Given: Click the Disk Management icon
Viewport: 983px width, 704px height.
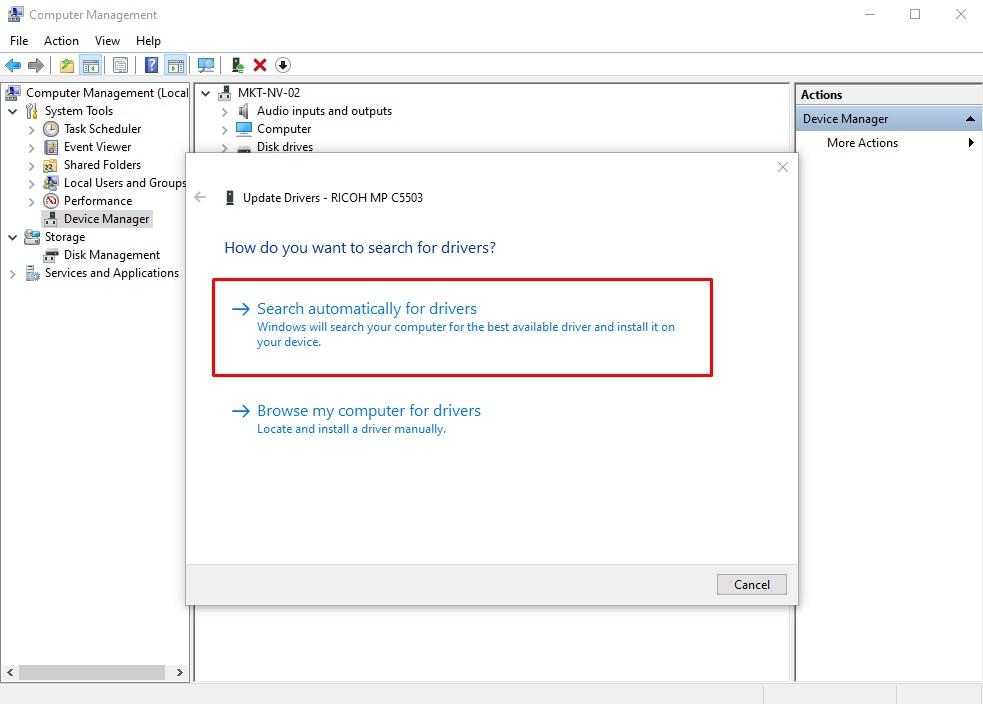Looking at the screenshot, I should (x=51, y=255).
